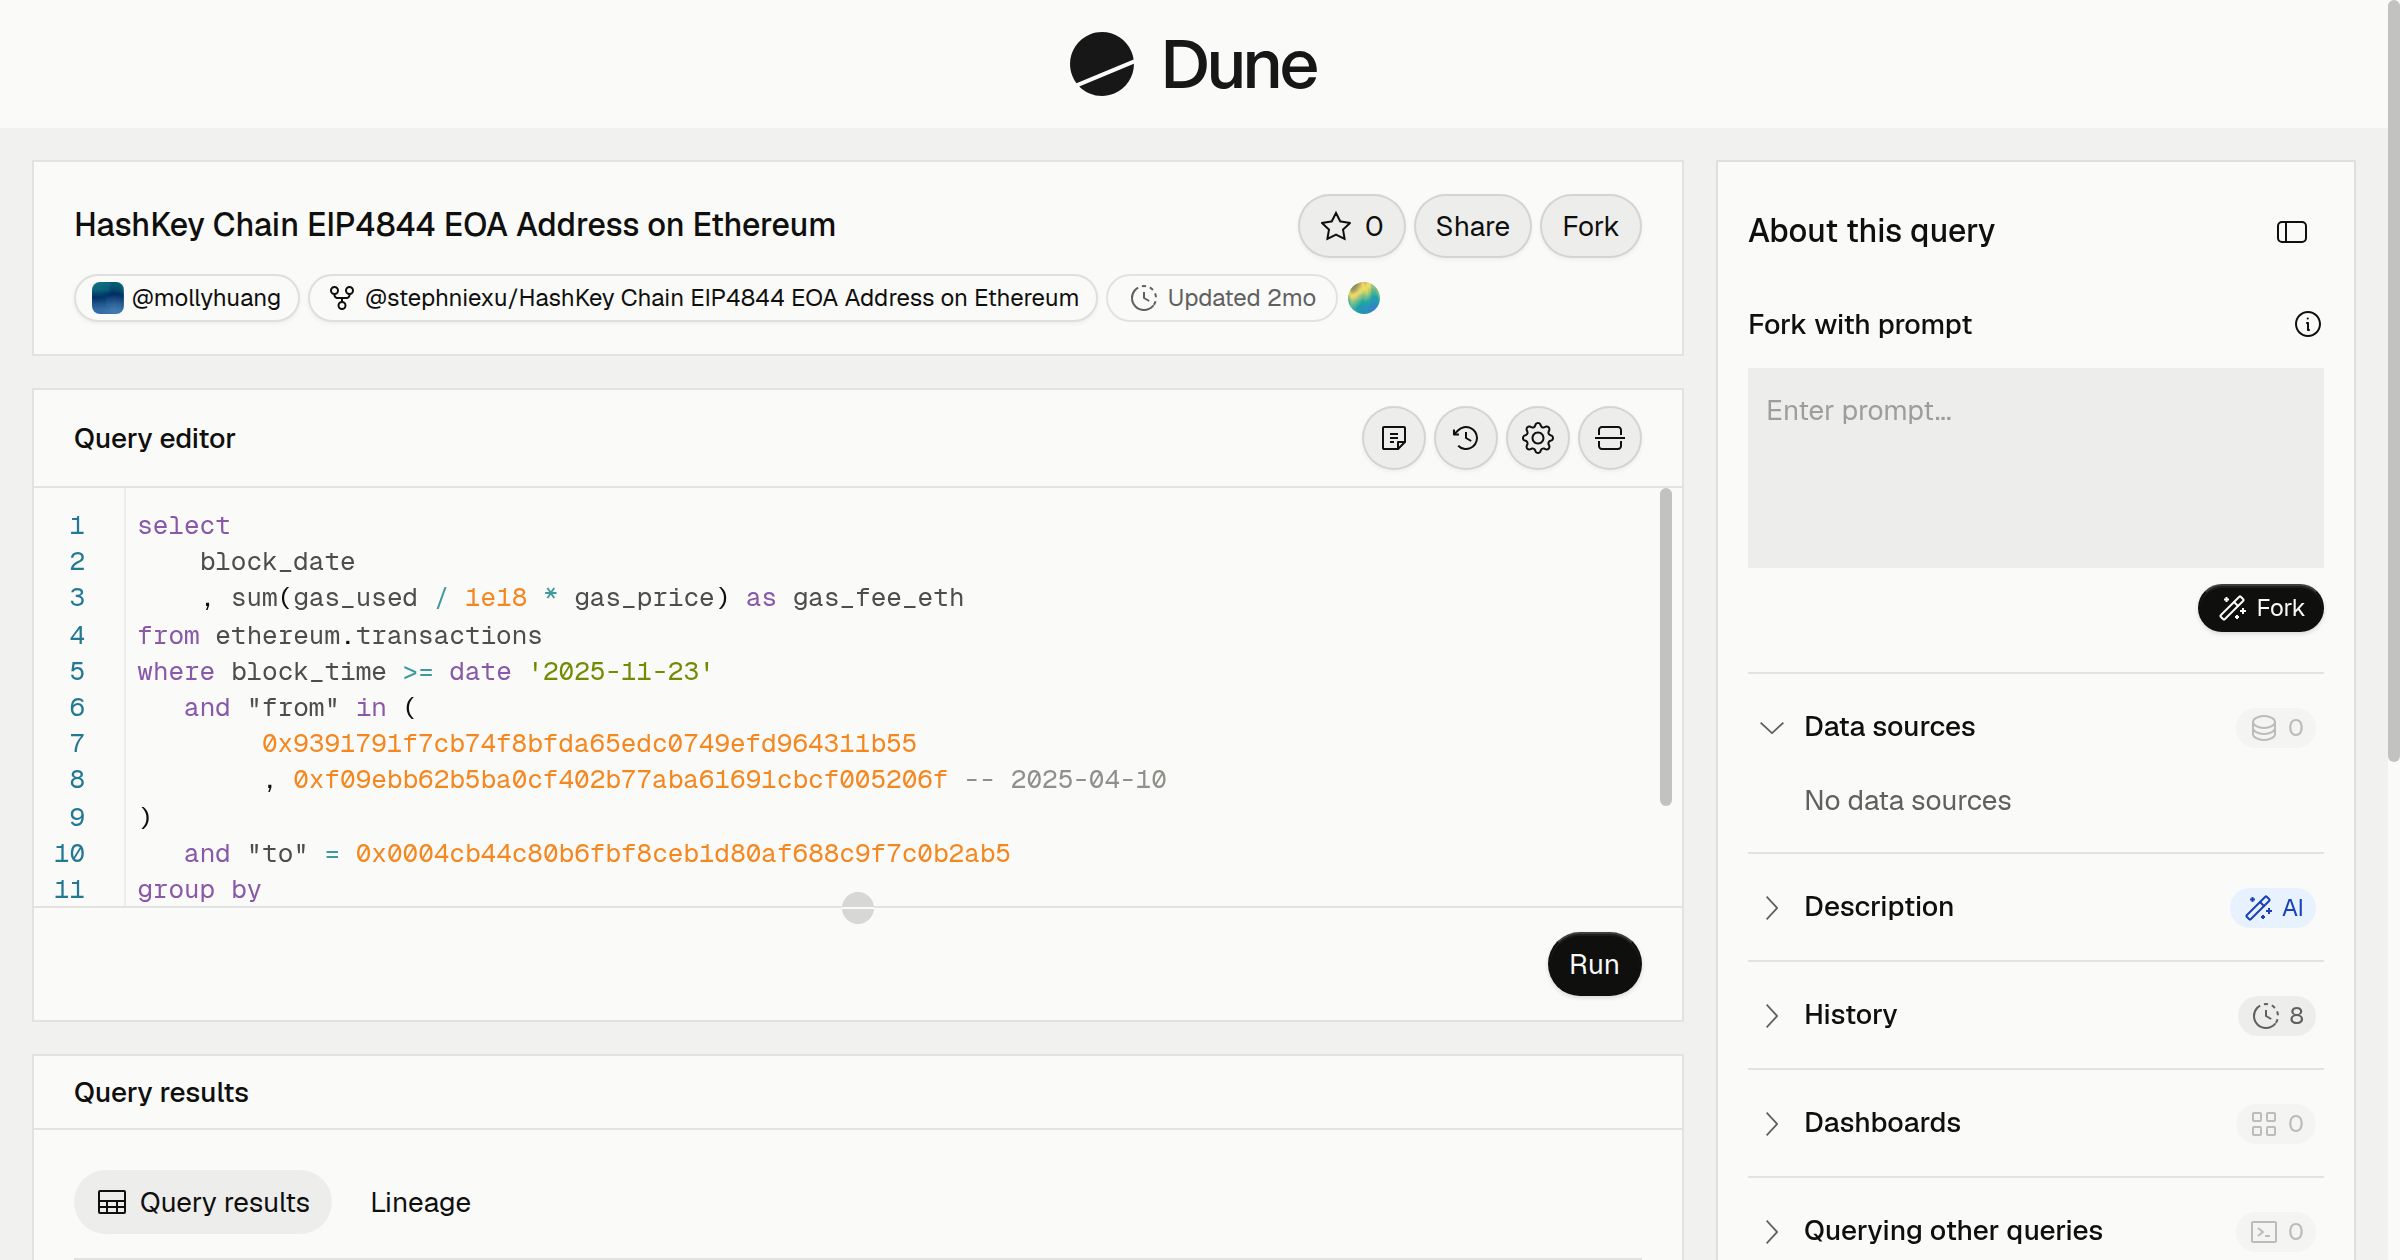2400x1260 pixels.
Task: Open the forked-from @stephniexu query link
Action: coord(703,298)
